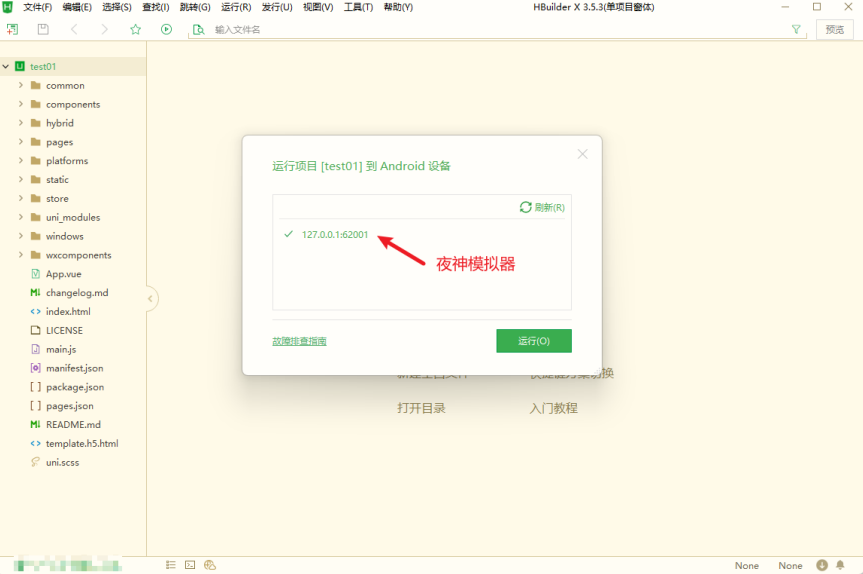Click the filter funnel icon
Image resolution: width=863 pixels, height=574 pixels.
click(796, 29)
